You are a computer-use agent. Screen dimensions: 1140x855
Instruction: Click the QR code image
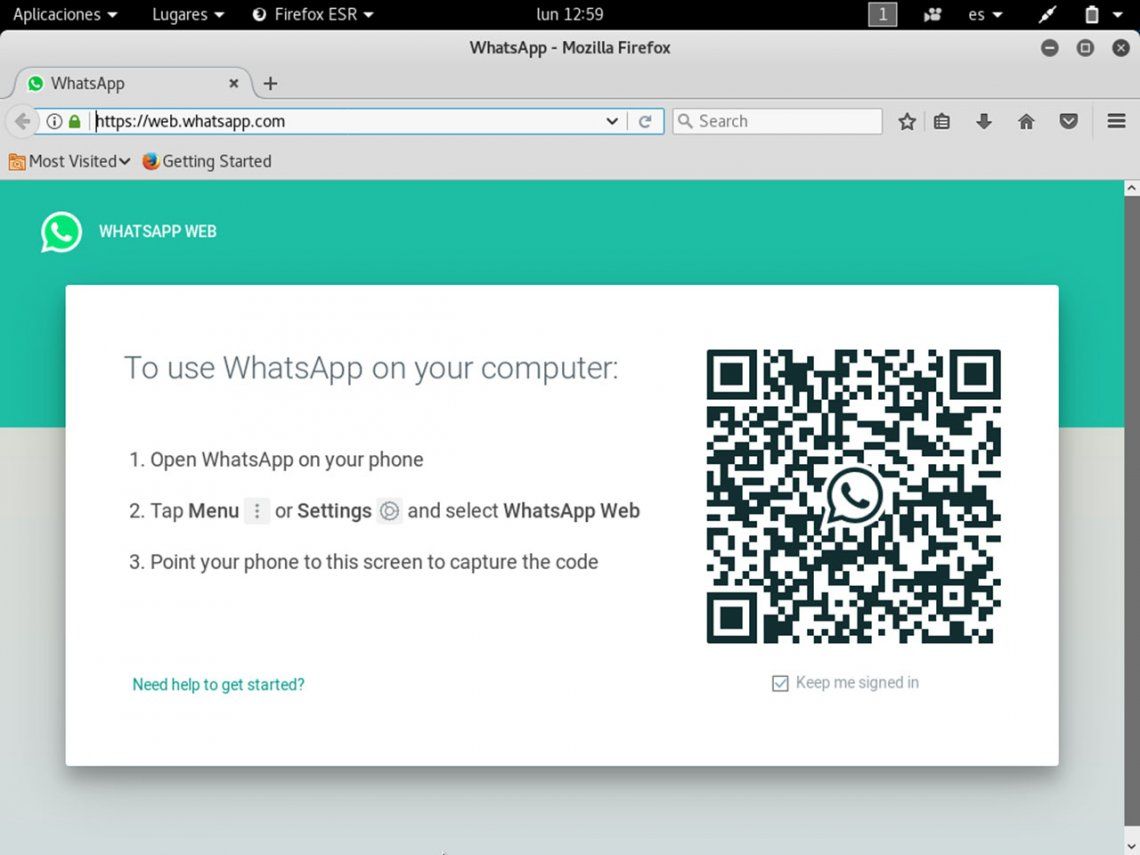[854, 497]
